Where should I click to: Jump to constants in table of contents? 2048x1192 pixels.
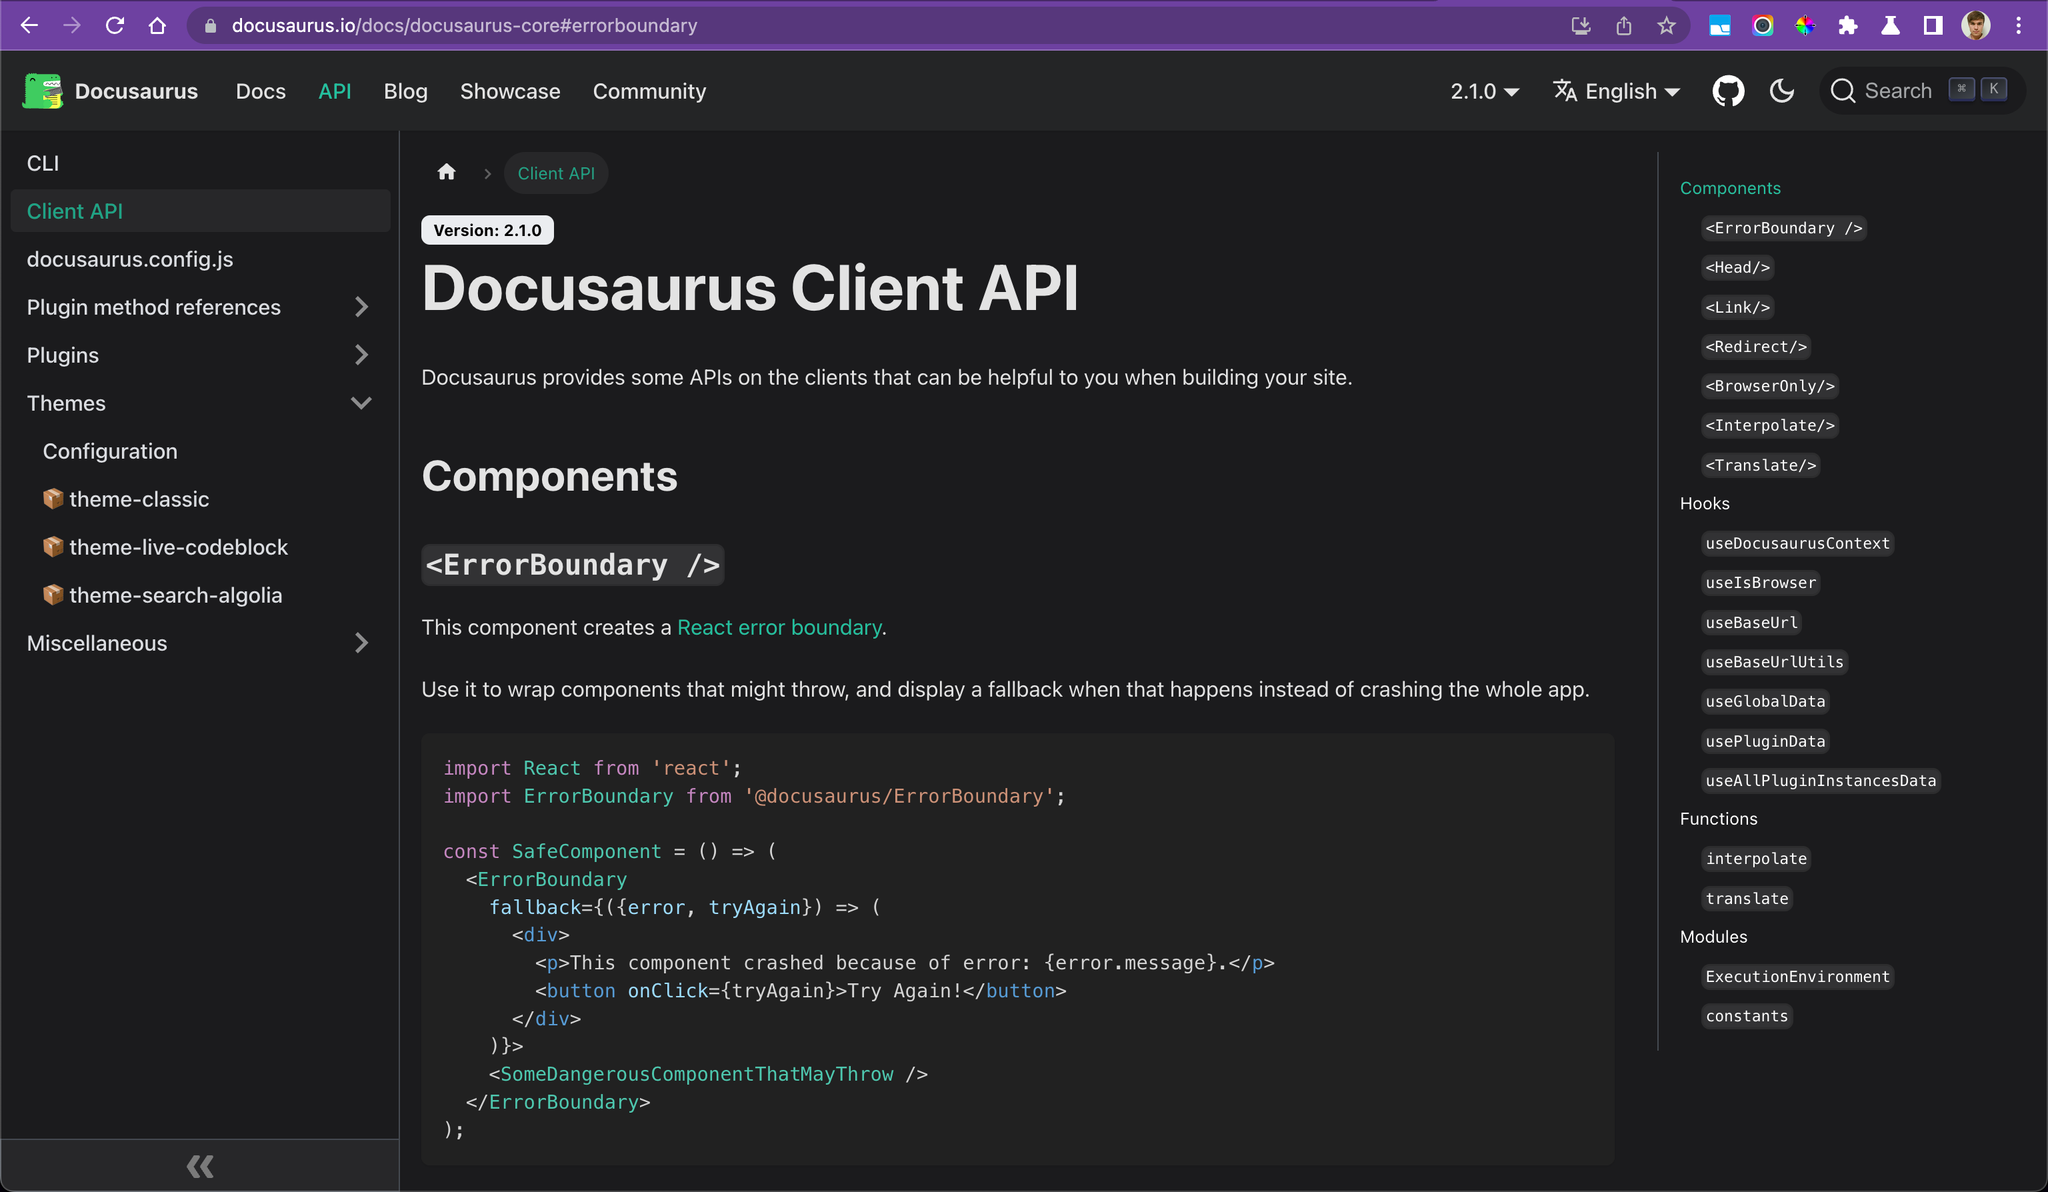tap(1747, 1016)
